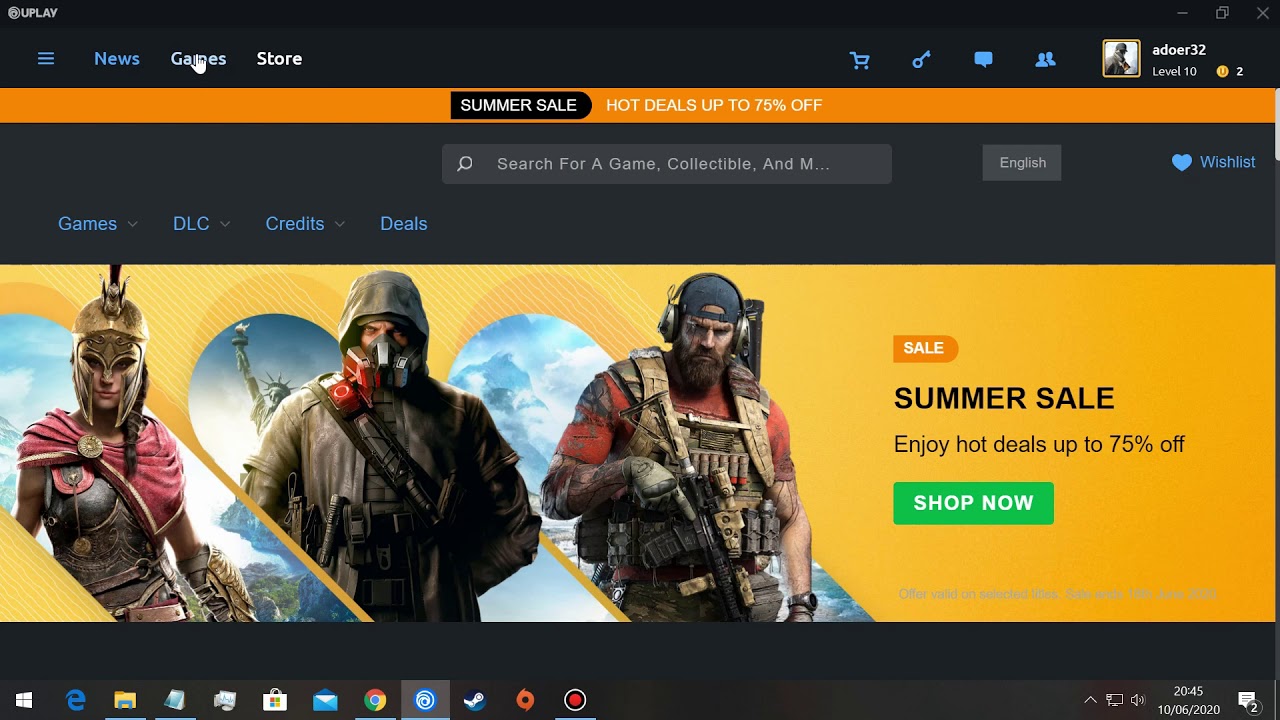Open the Windows Start menu

24,700
